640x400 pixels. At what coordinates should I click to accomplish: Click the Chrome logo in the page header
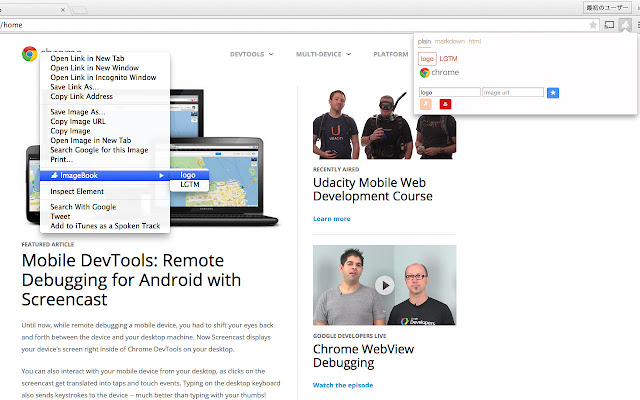29,54
